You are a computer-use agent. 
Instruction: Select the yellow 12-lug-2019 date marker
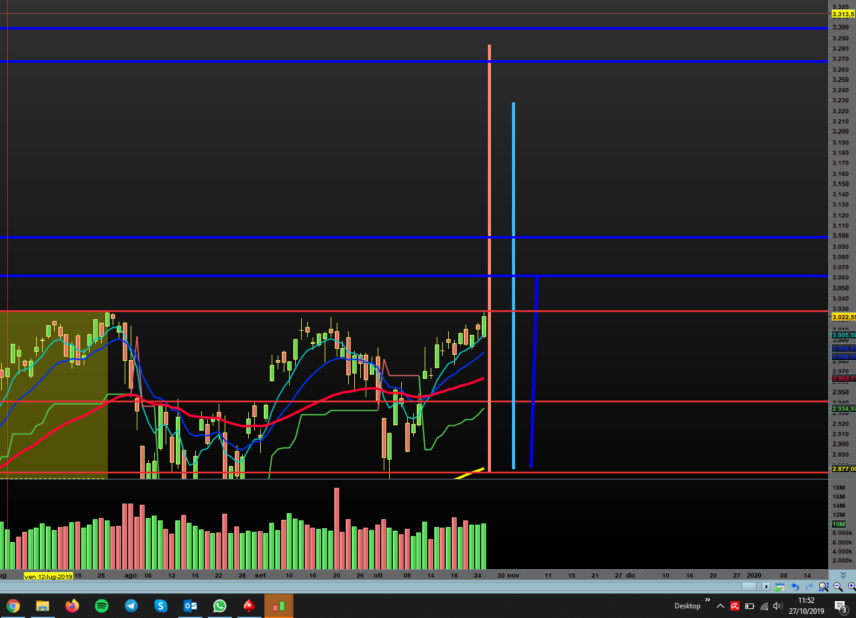click(48, 577)
